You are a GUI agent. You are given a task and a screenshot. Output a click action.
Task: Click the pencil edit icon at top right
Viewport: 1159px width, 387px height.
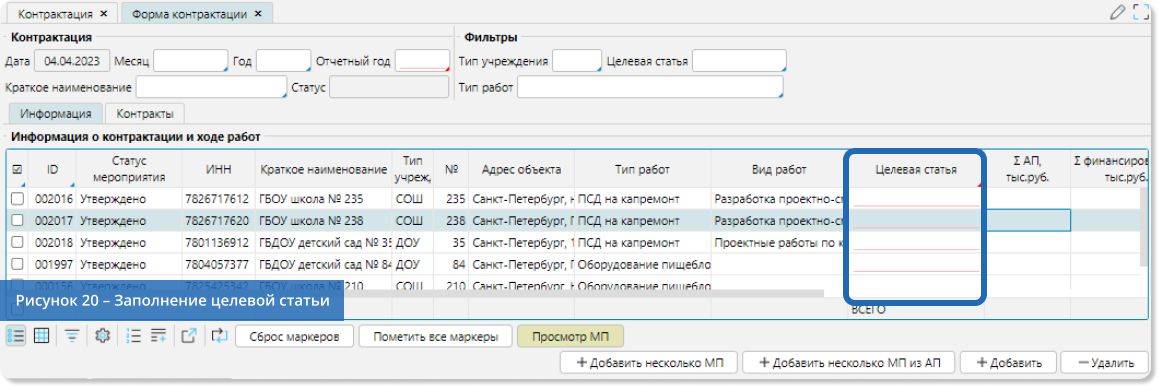point(1118,12)
